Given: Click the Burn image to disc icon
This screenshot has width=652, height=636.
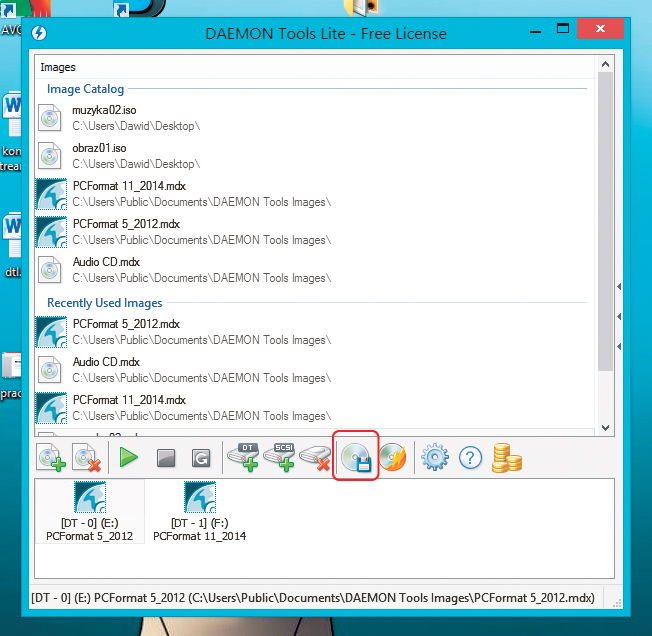Looking at the screenshot, I should tap(391, 458).
